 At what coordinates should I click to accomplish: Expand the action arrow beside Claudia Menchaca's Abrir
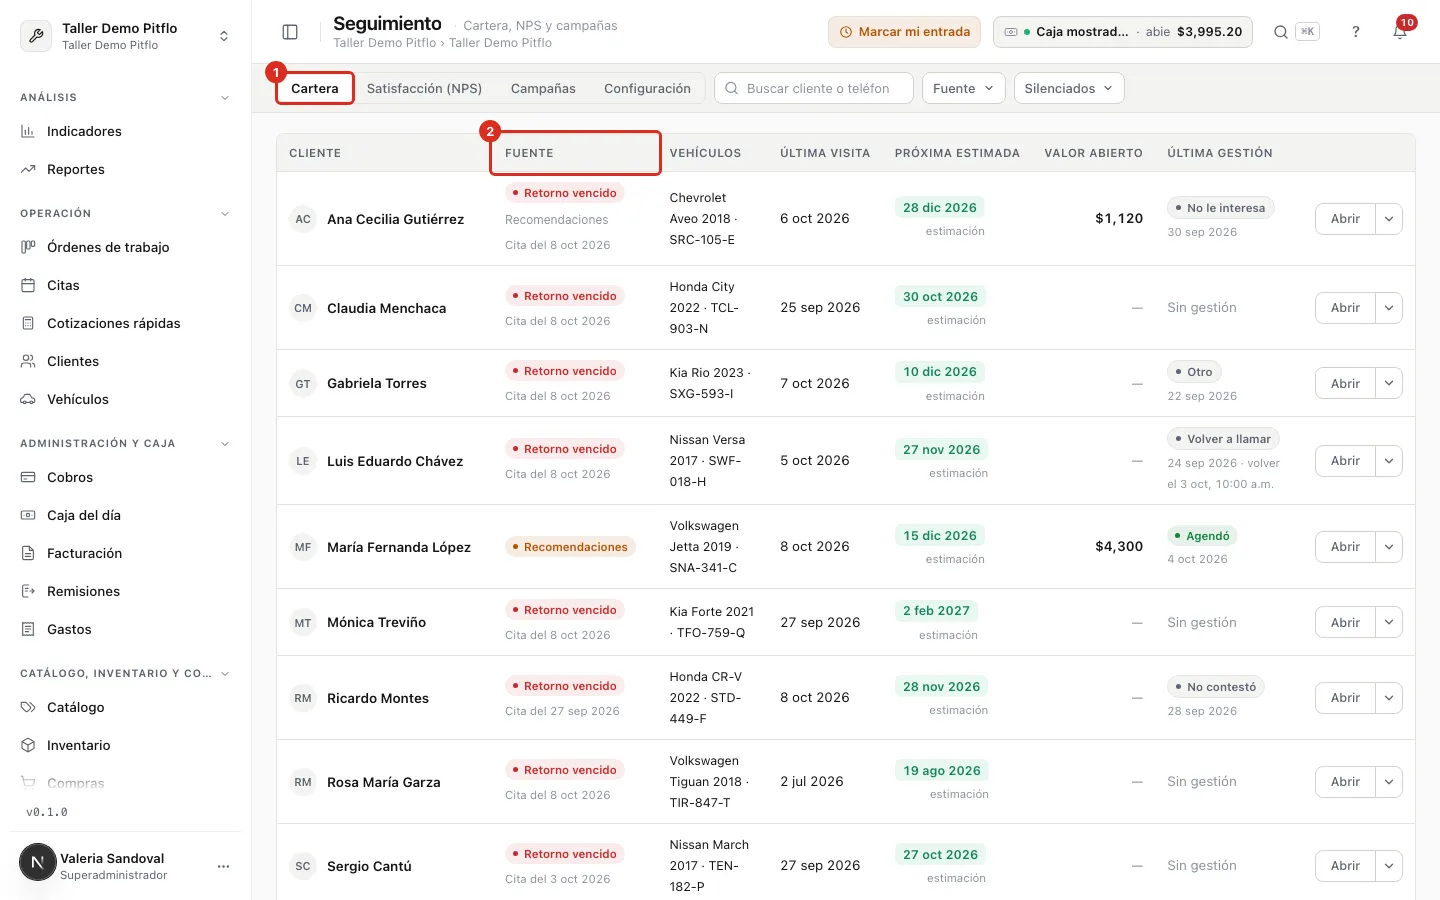[x=1389, y=308]
